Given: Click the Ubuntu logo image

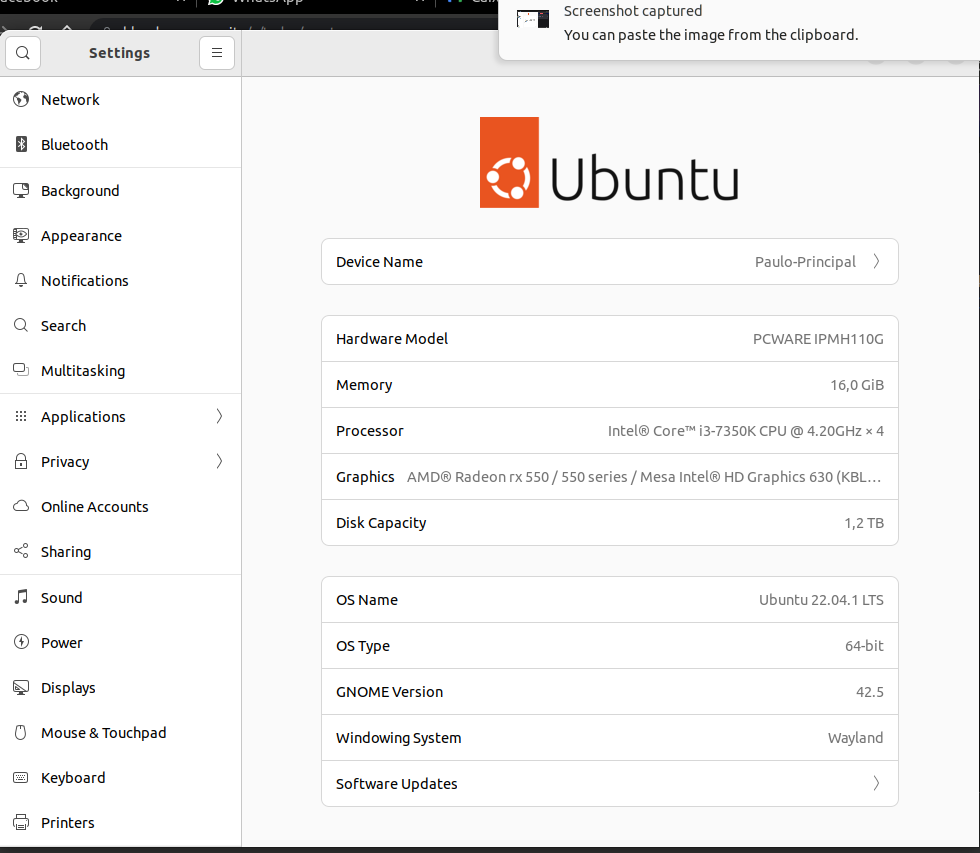Looking at the screenshot, I should (609, 162).
